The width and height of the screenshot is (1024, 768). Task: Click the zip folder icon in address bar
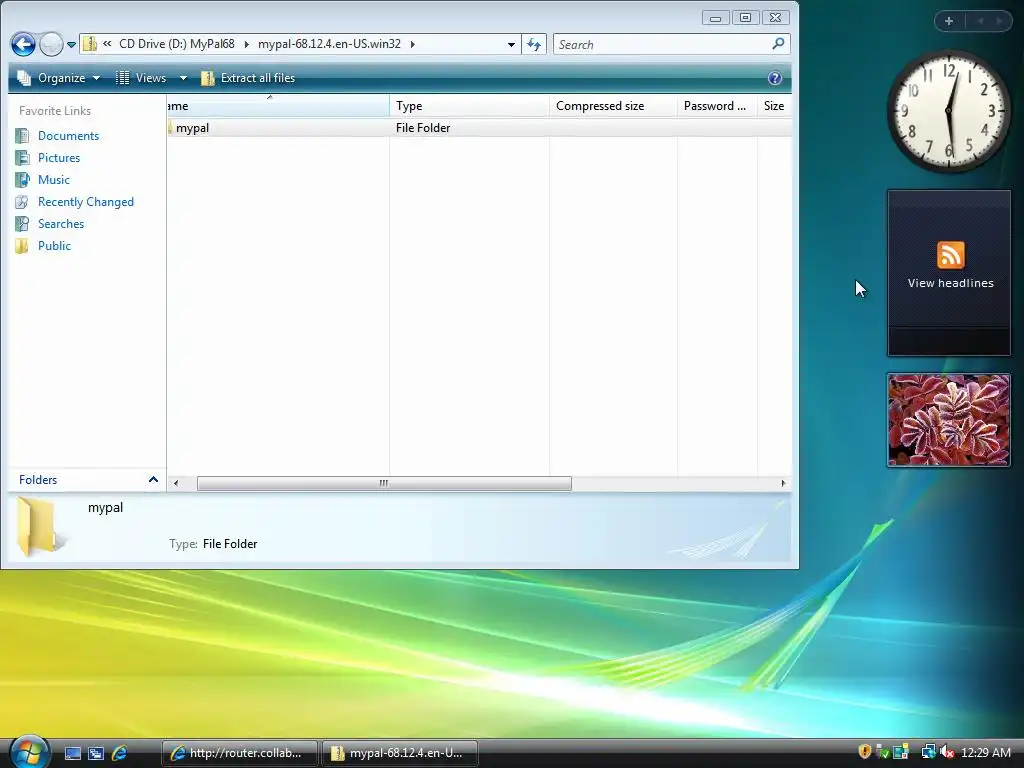[x=90, y=44]
